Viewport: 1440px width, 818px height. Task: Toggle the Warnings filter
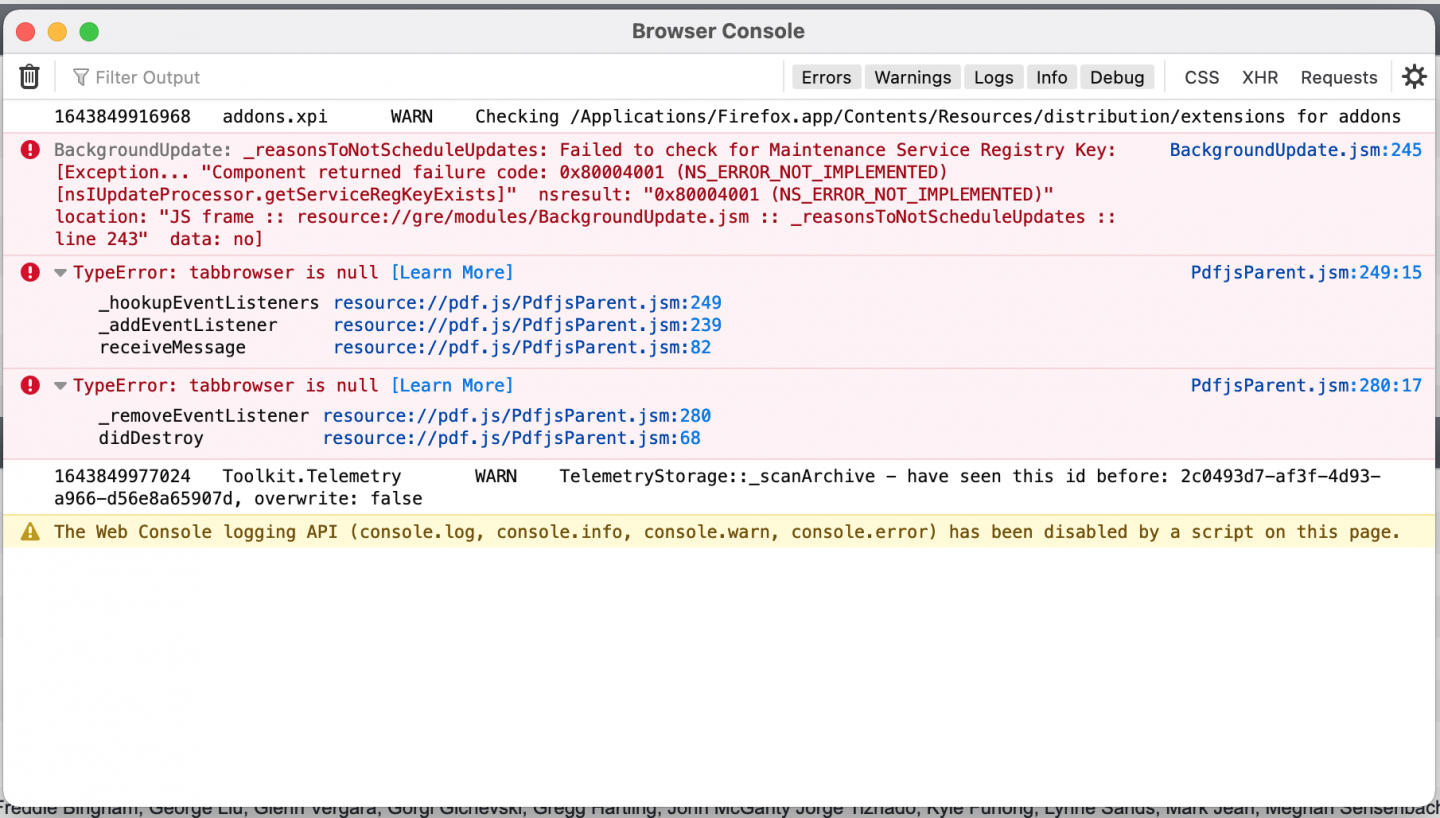point(913,77)
